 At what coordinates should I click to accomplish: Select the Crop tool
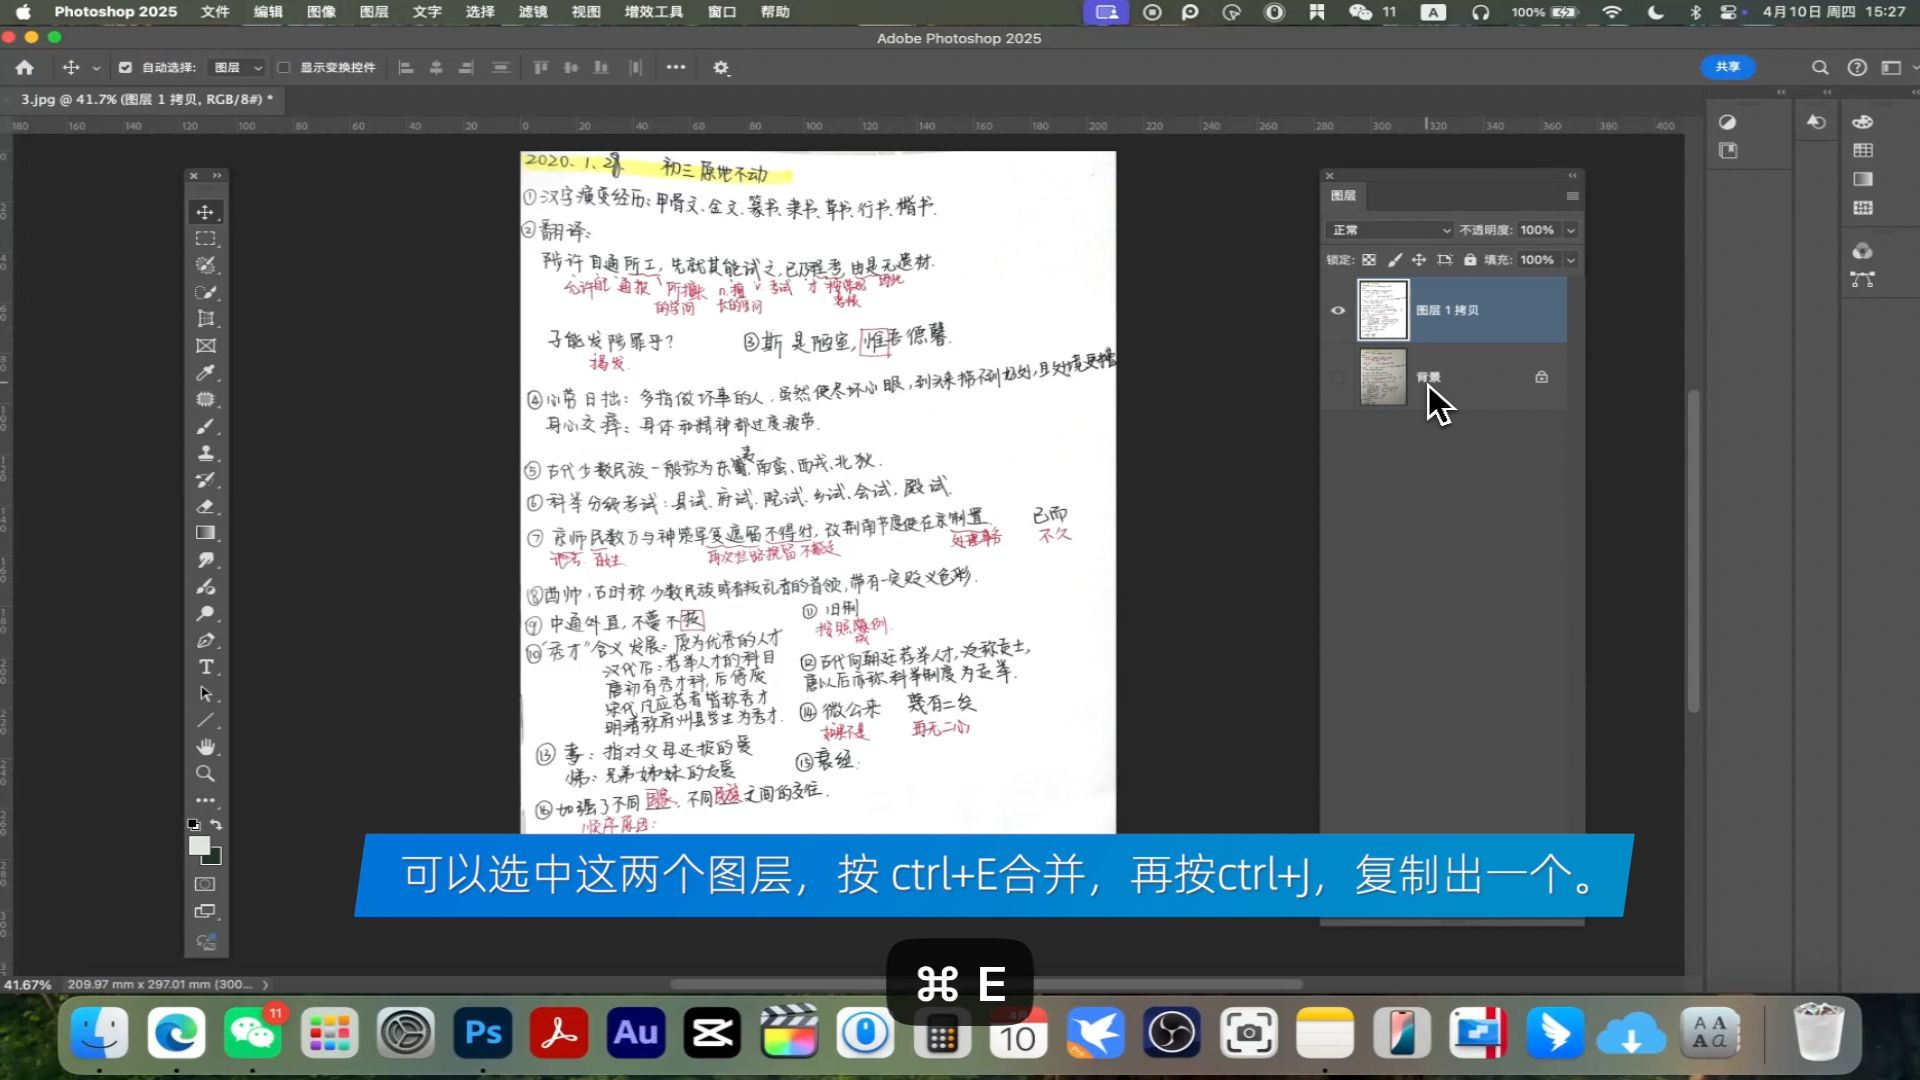[205, 319]
